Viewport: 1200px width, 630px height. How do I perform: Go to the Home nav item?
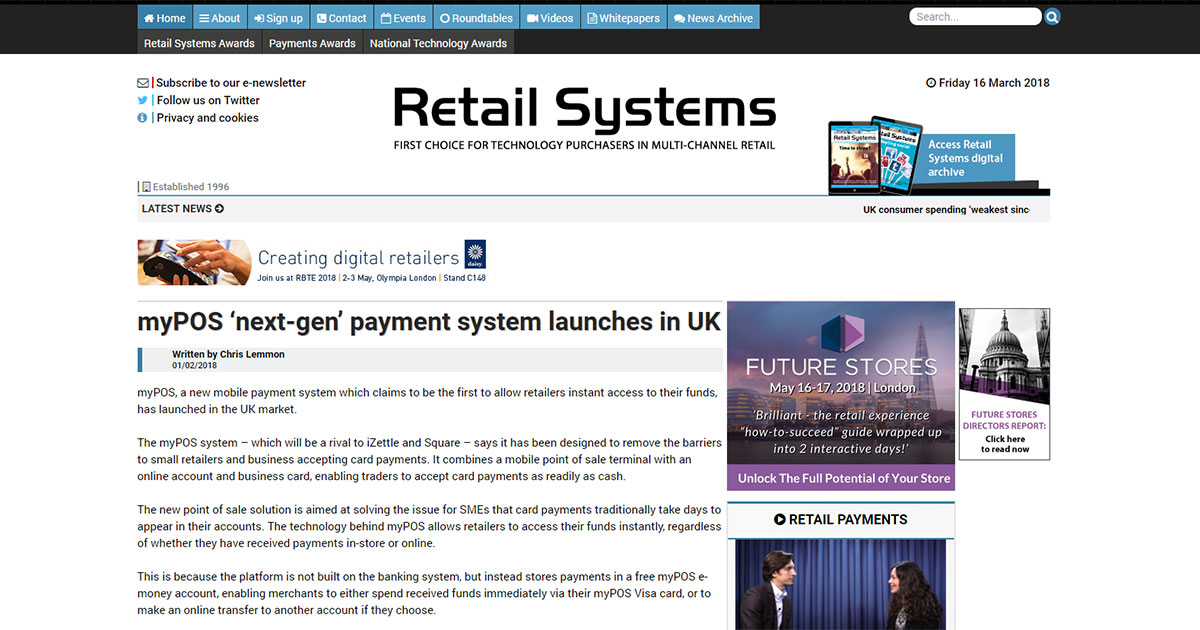pos(164,17)
